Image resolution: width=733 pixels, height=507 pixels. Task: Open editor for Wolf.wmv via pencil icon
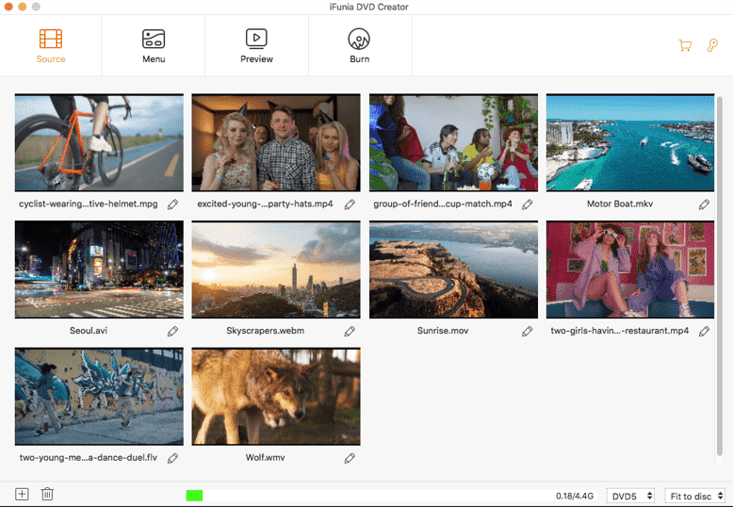pyautogui.click(x=350, y=458)
